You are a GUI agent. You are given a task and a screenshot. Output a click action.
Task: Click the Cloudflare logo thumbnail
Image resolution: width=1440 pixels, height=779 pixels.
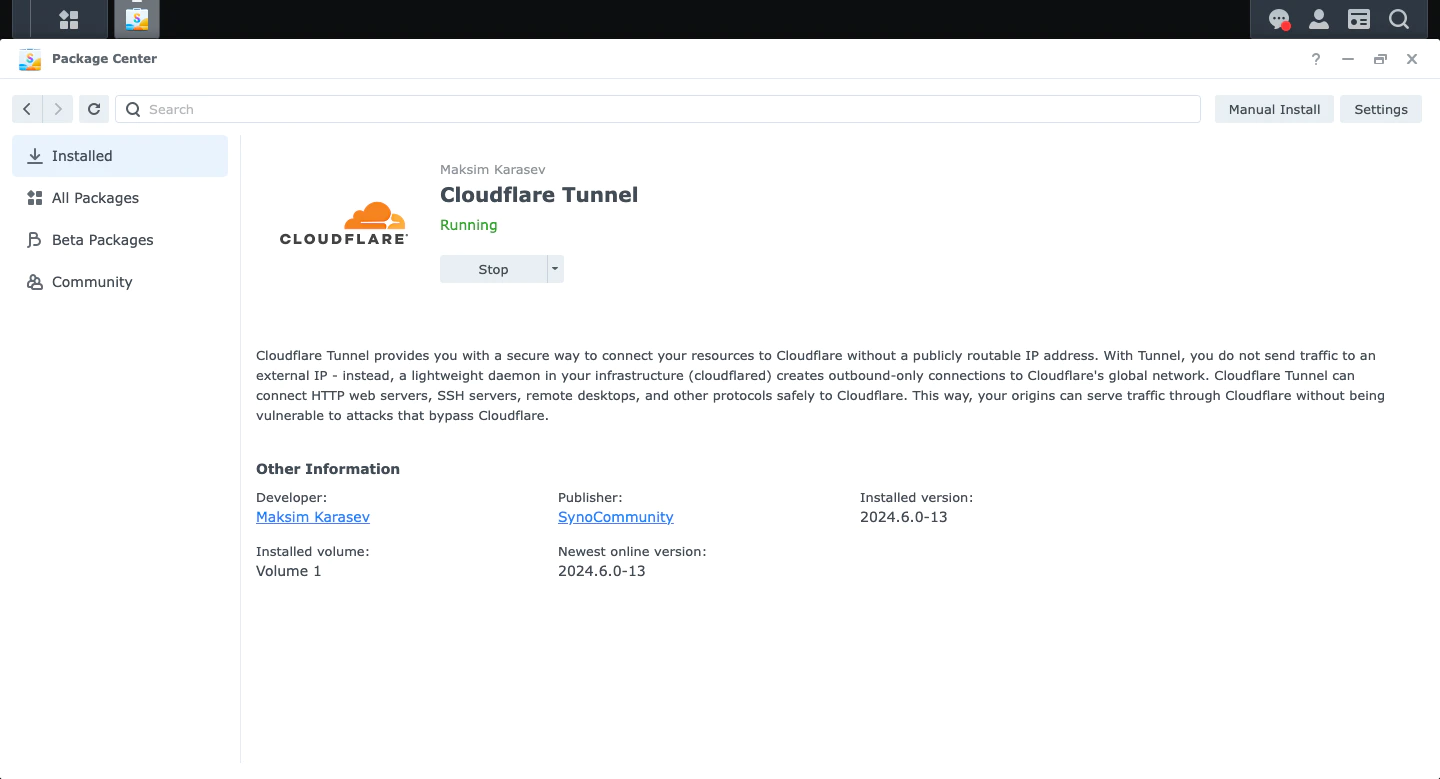[343, 223]
